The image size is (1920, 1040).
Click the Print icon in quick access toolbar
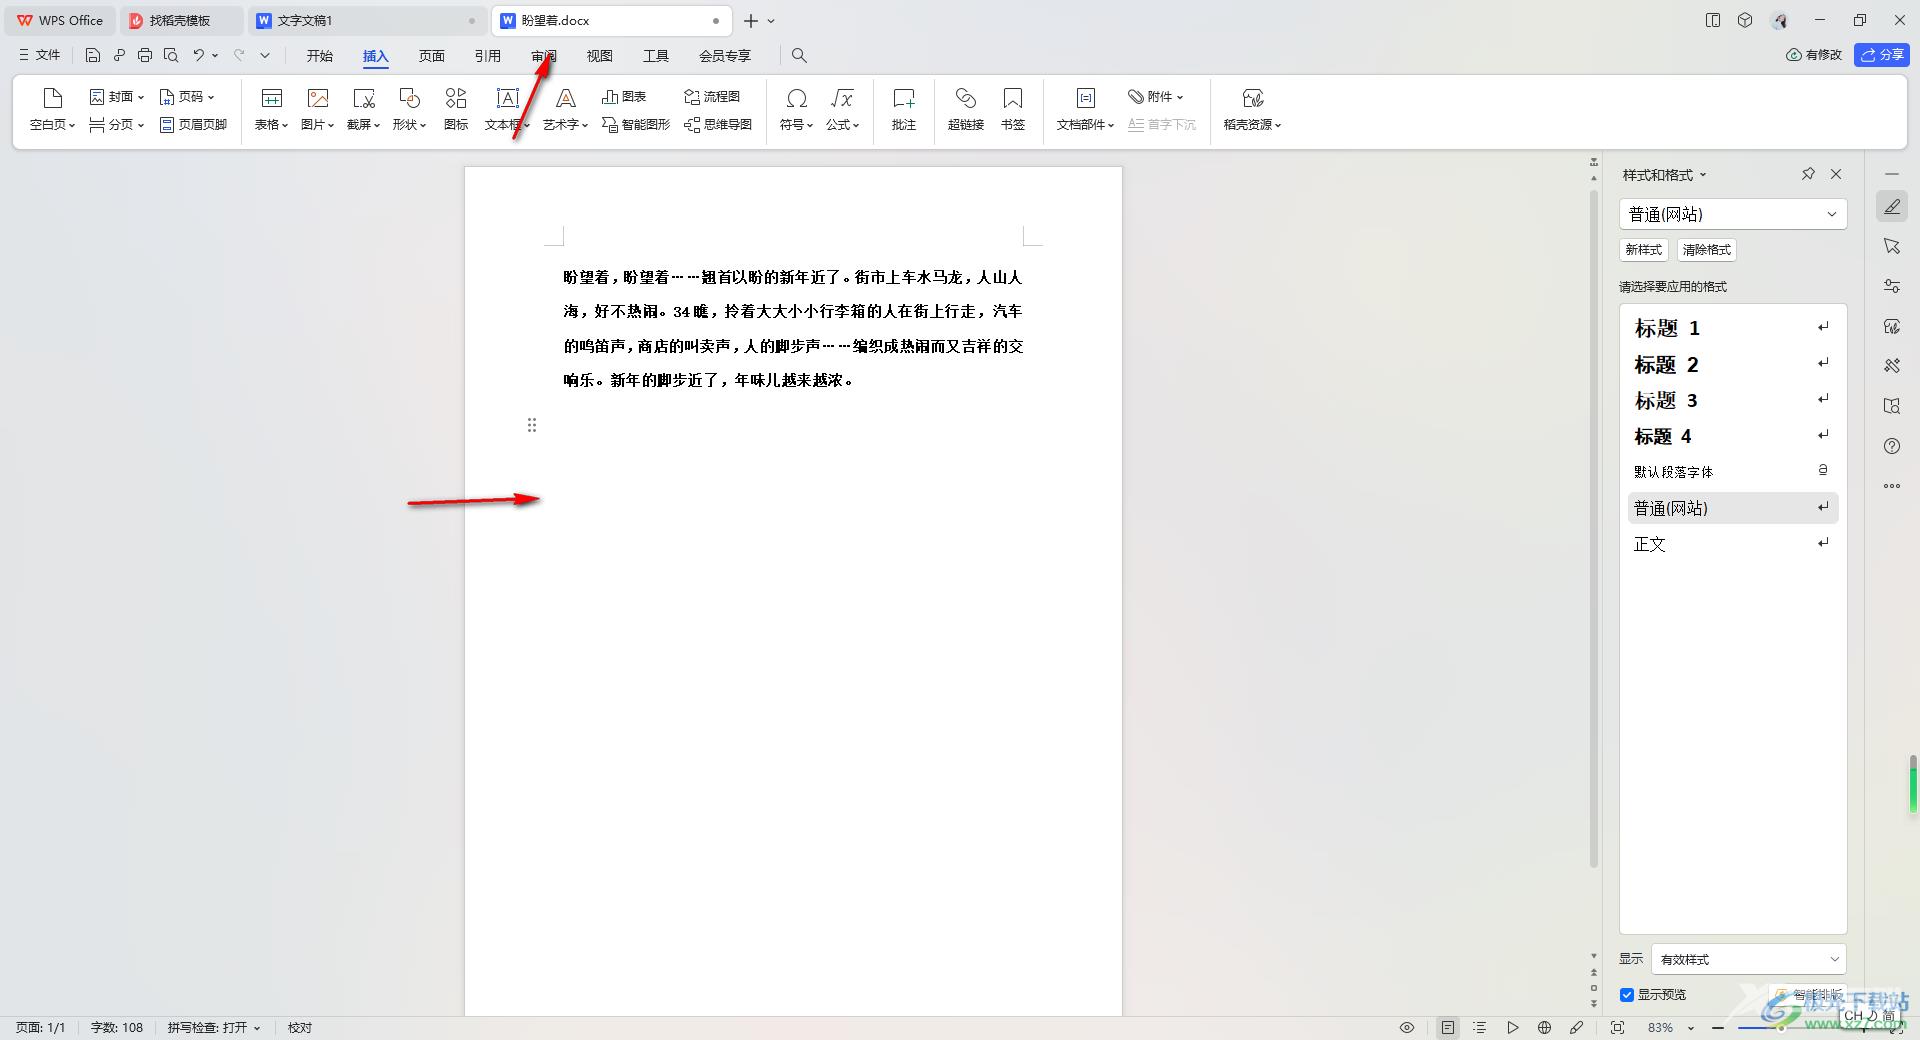pyautogui.click(x=145, y=56)
